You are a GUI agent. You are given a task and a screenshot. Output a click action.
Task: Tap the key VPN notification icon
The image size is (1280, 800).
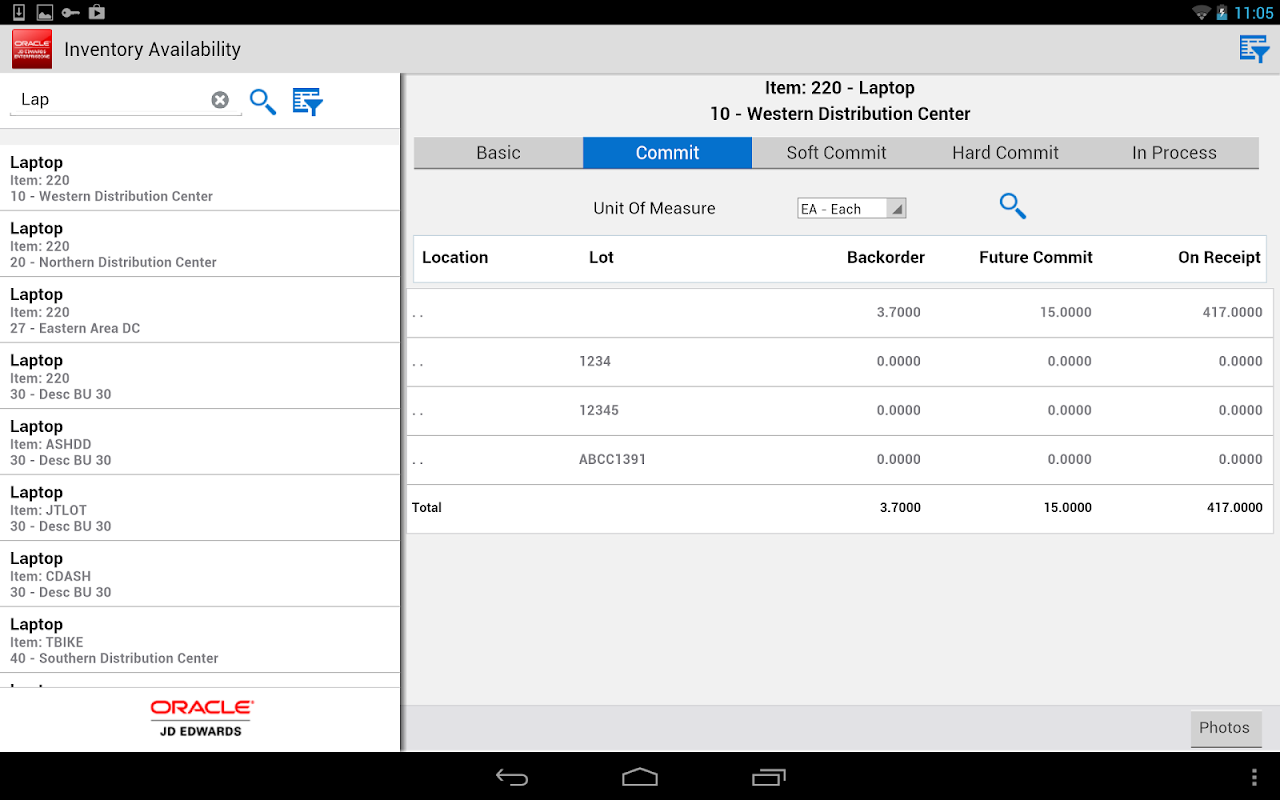(x=71, y=12)
